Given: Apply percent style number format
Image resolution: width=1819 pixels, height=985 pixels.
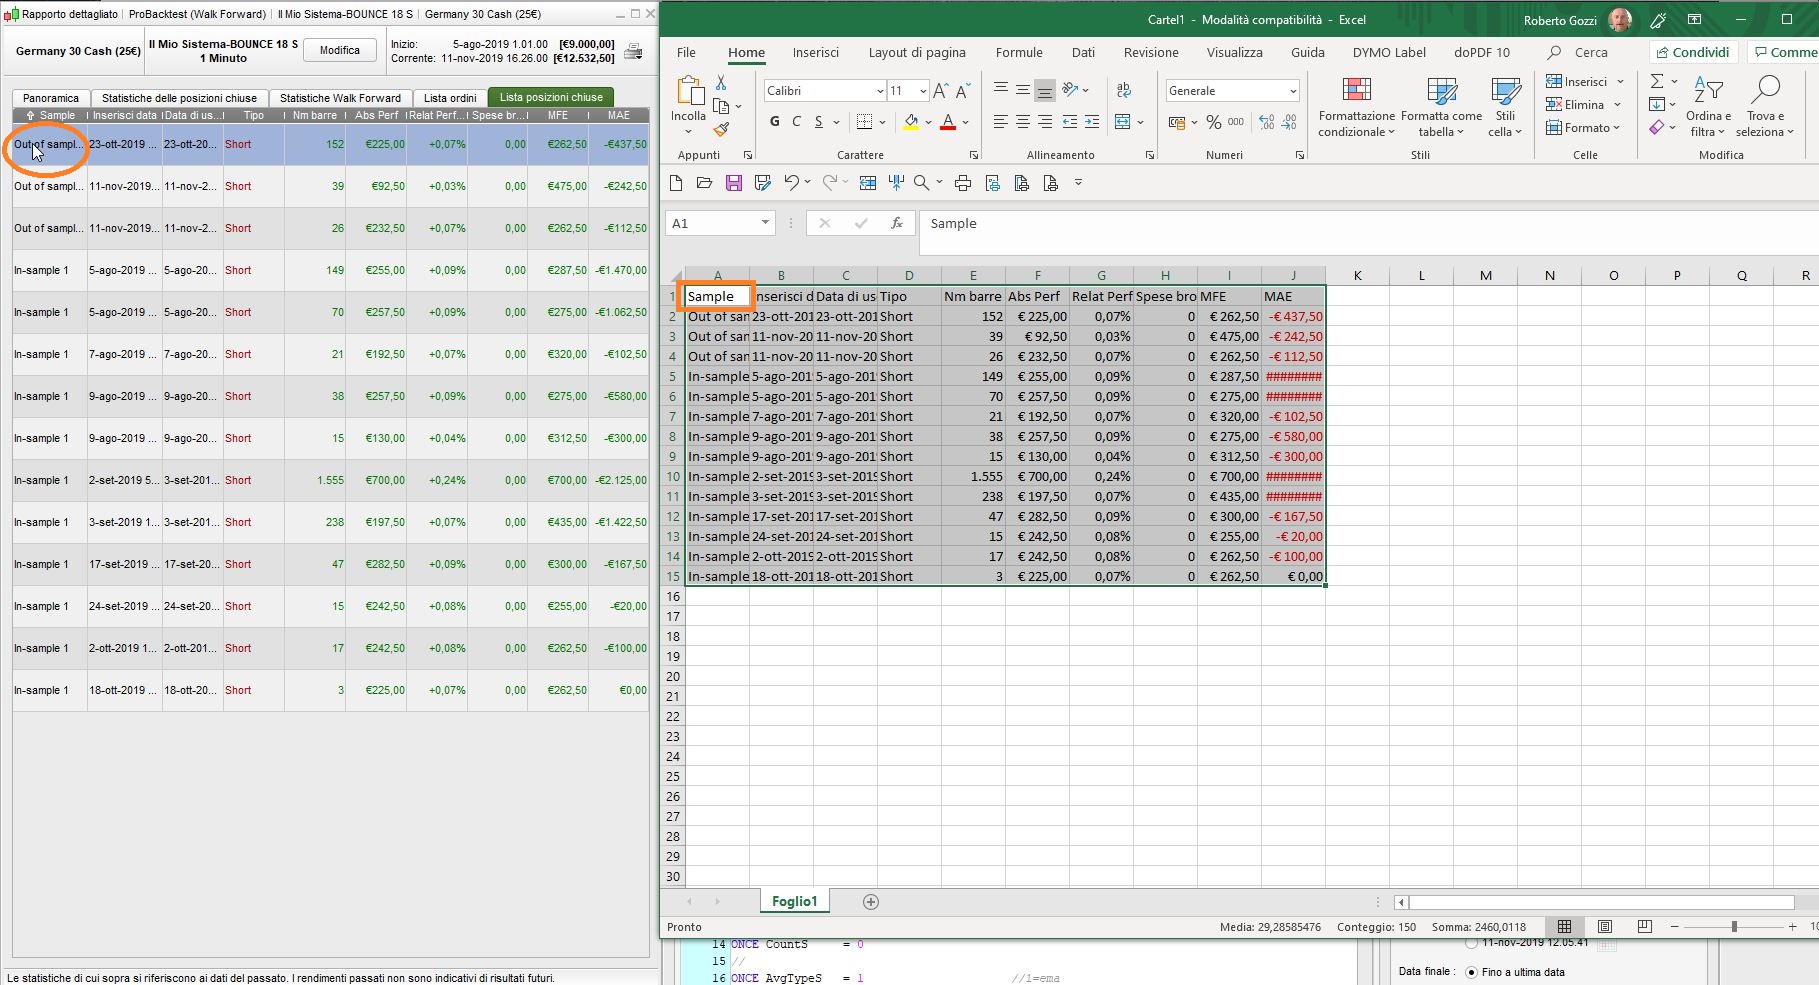Looking at the screenshot, I should click(1213, 122).
